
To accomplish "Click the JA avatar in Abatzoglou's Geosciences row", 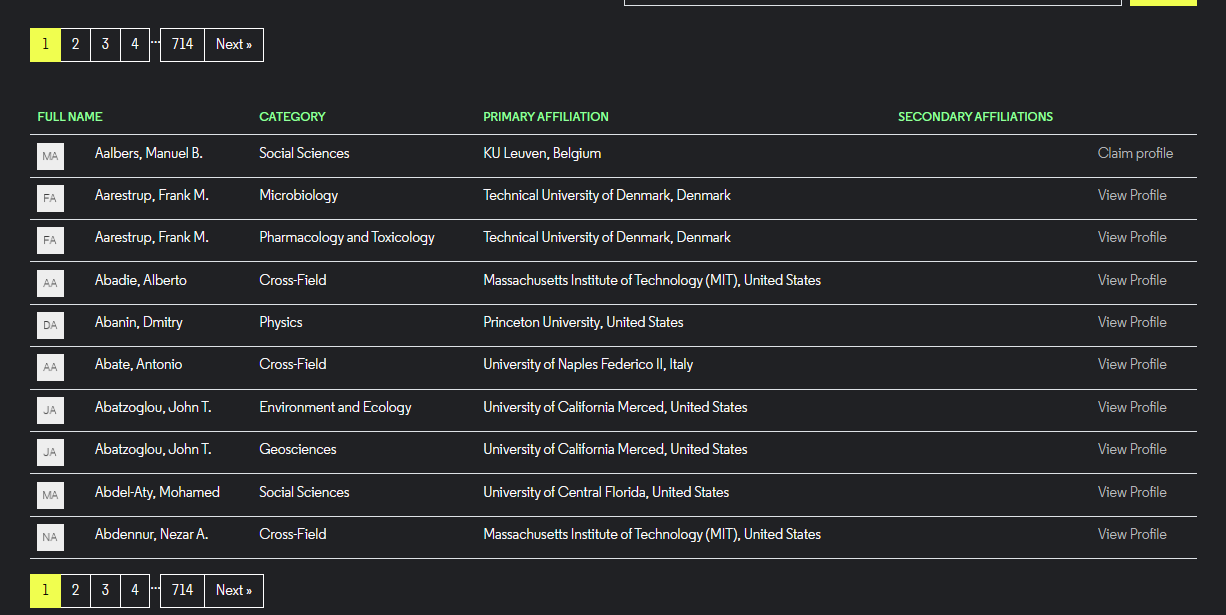I will pos(50,452).
